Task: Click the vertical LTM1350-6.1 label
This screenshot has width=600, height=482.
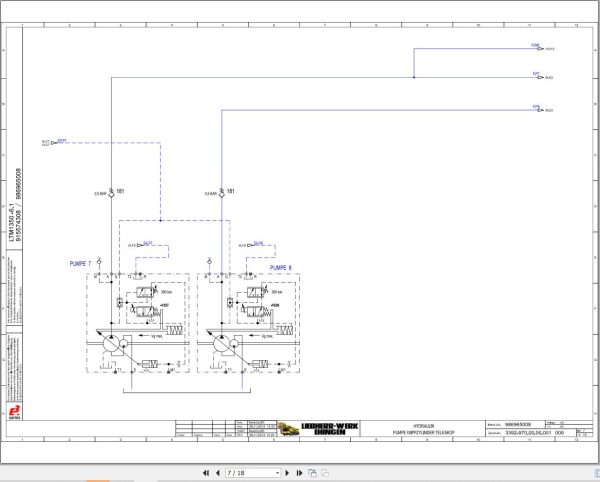Action: tap(11, 222)
